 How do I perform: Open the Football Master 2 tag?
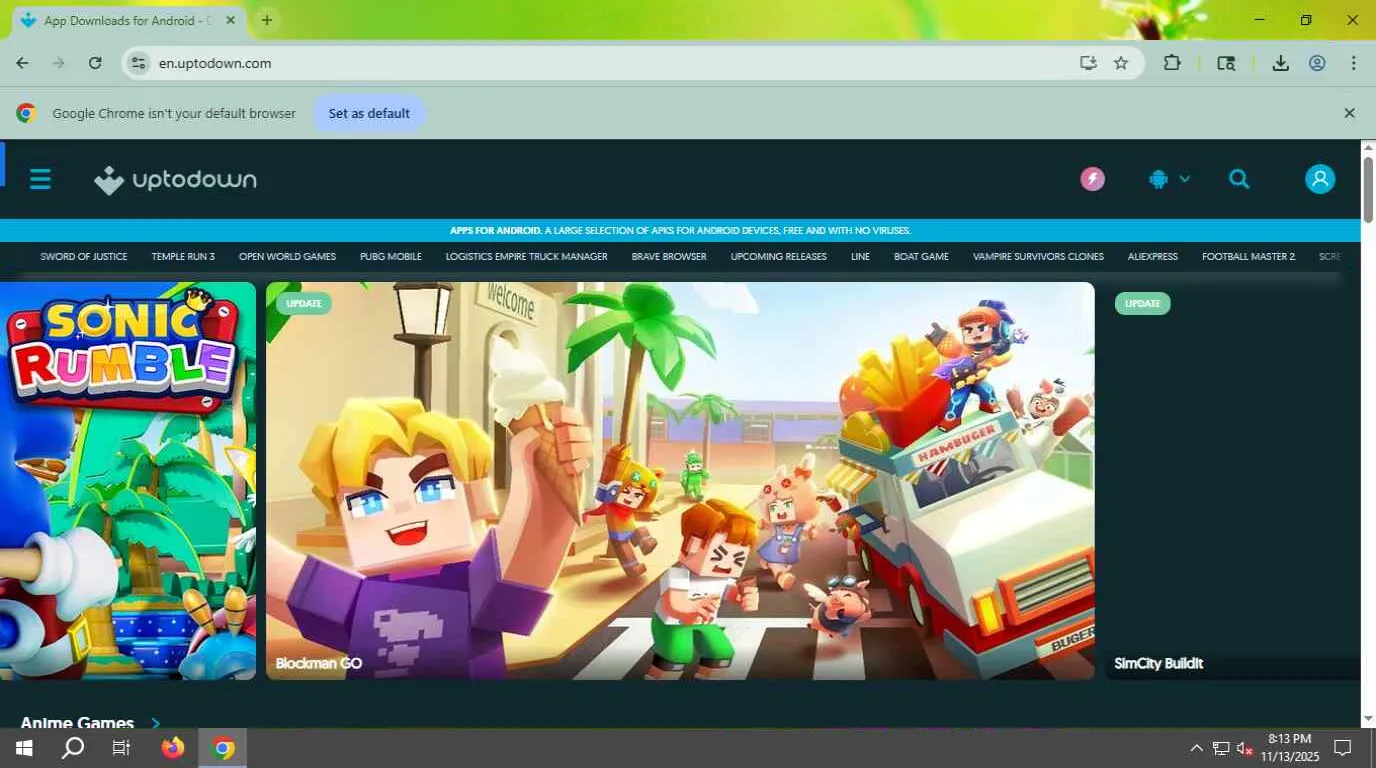pyautogui.click(x=1248, y=257)
